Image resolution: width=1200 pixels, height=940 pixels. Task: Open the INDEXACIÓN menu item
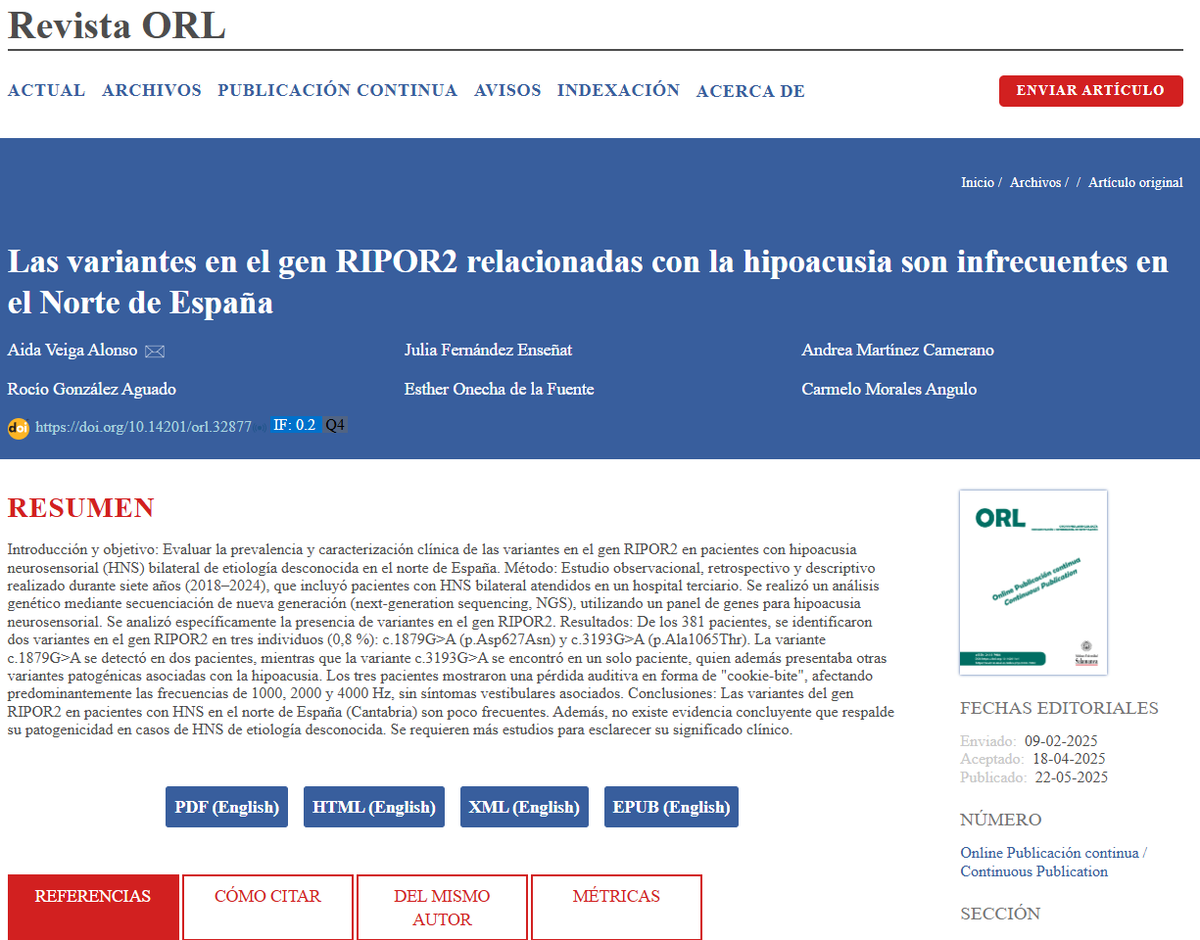(618, 90)
